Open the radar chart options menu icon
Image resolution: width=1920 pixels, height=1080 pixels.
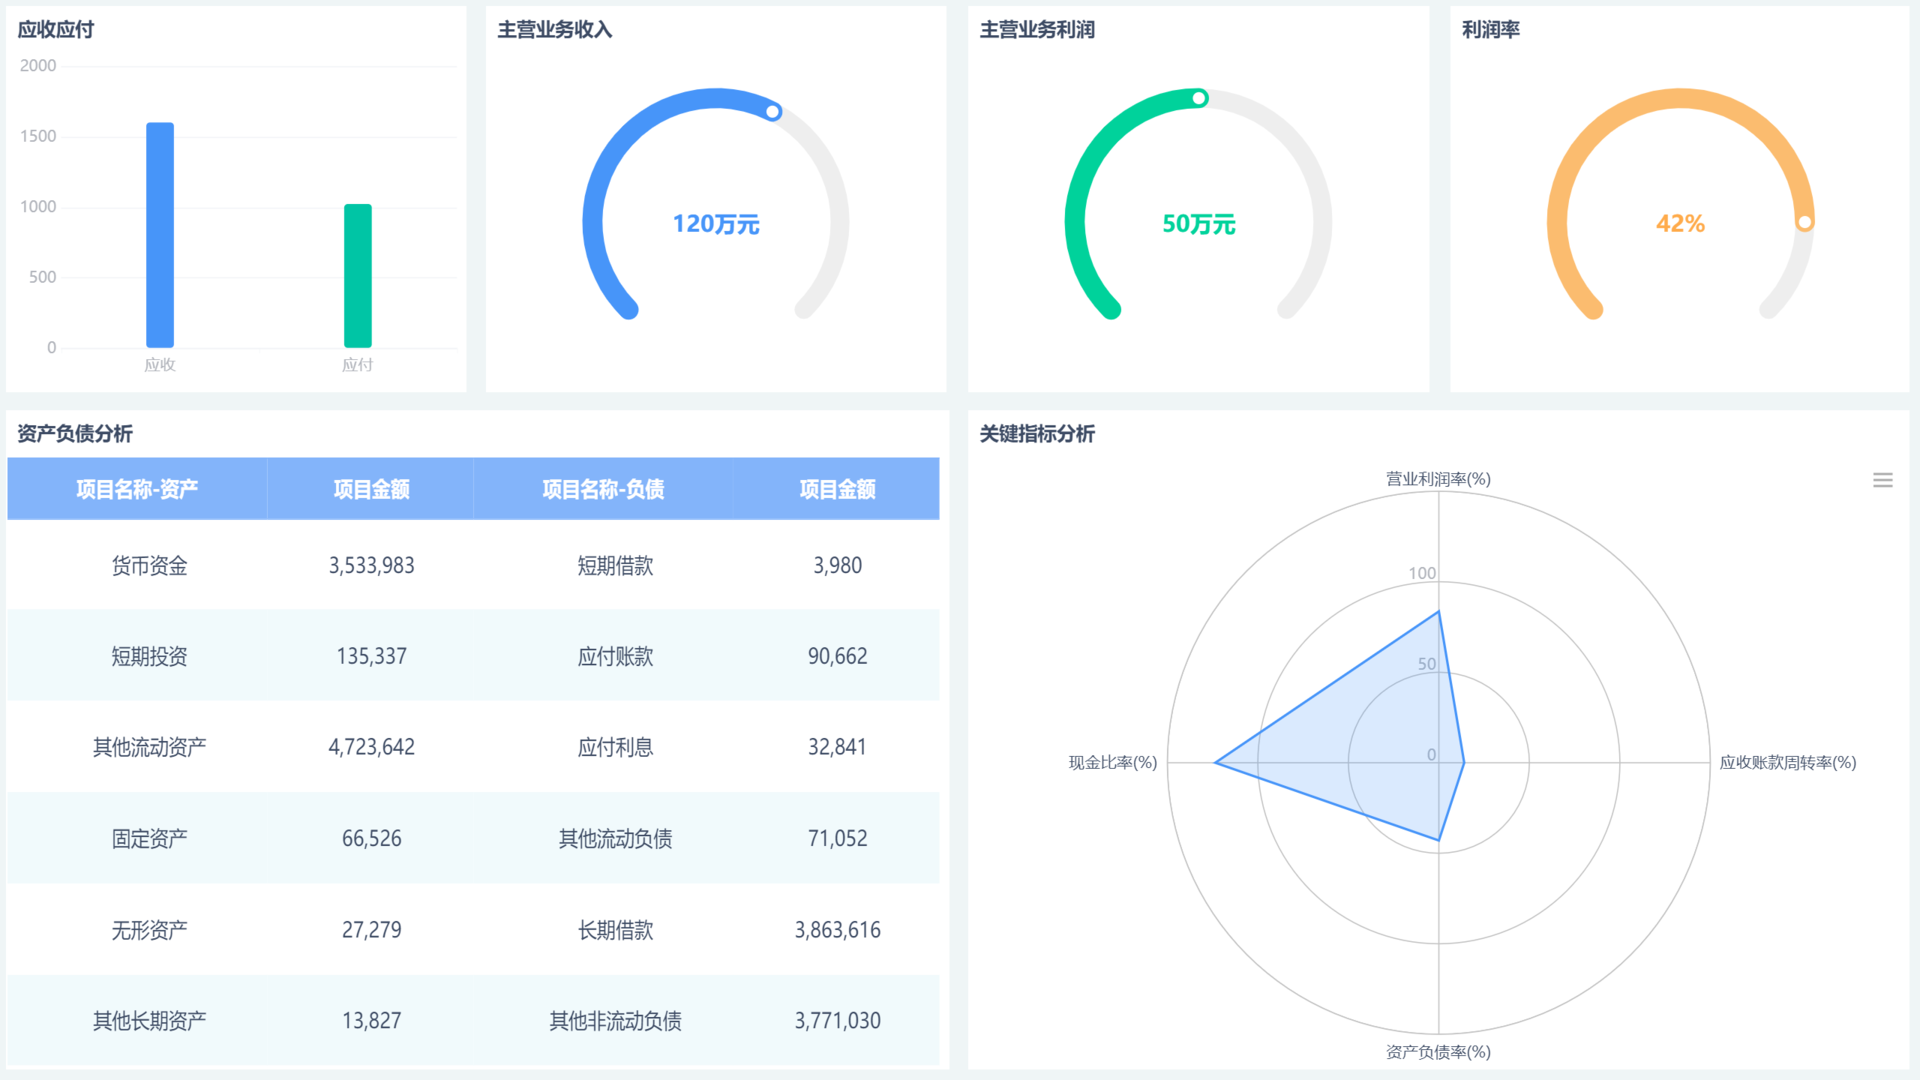coord(1883,480)
